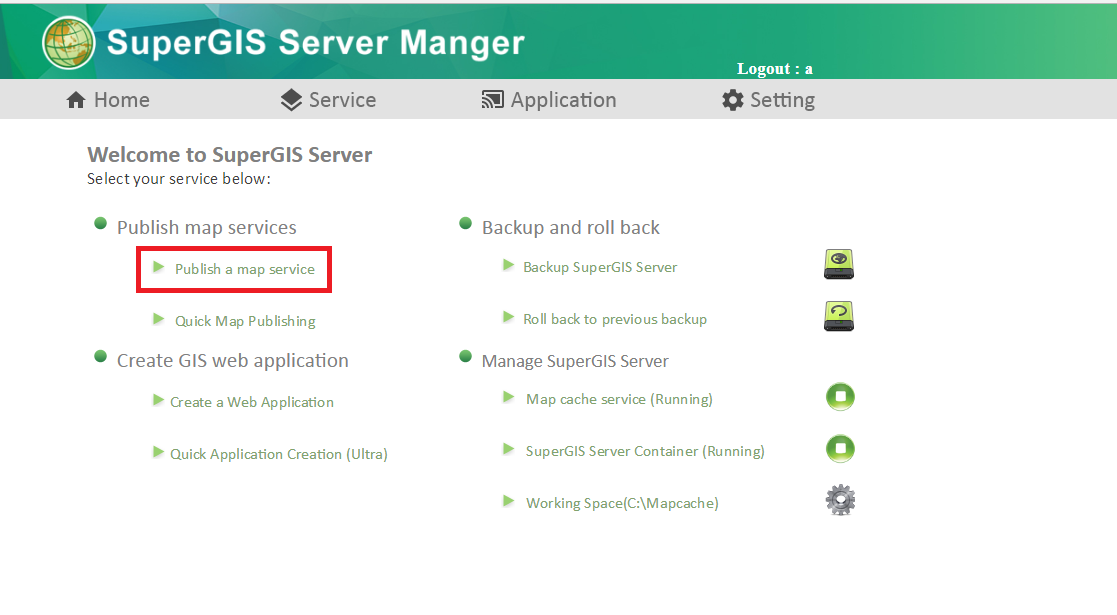Click the Manage SuperGIS Server heading
1117x615 pixels.
coord(575,361)
